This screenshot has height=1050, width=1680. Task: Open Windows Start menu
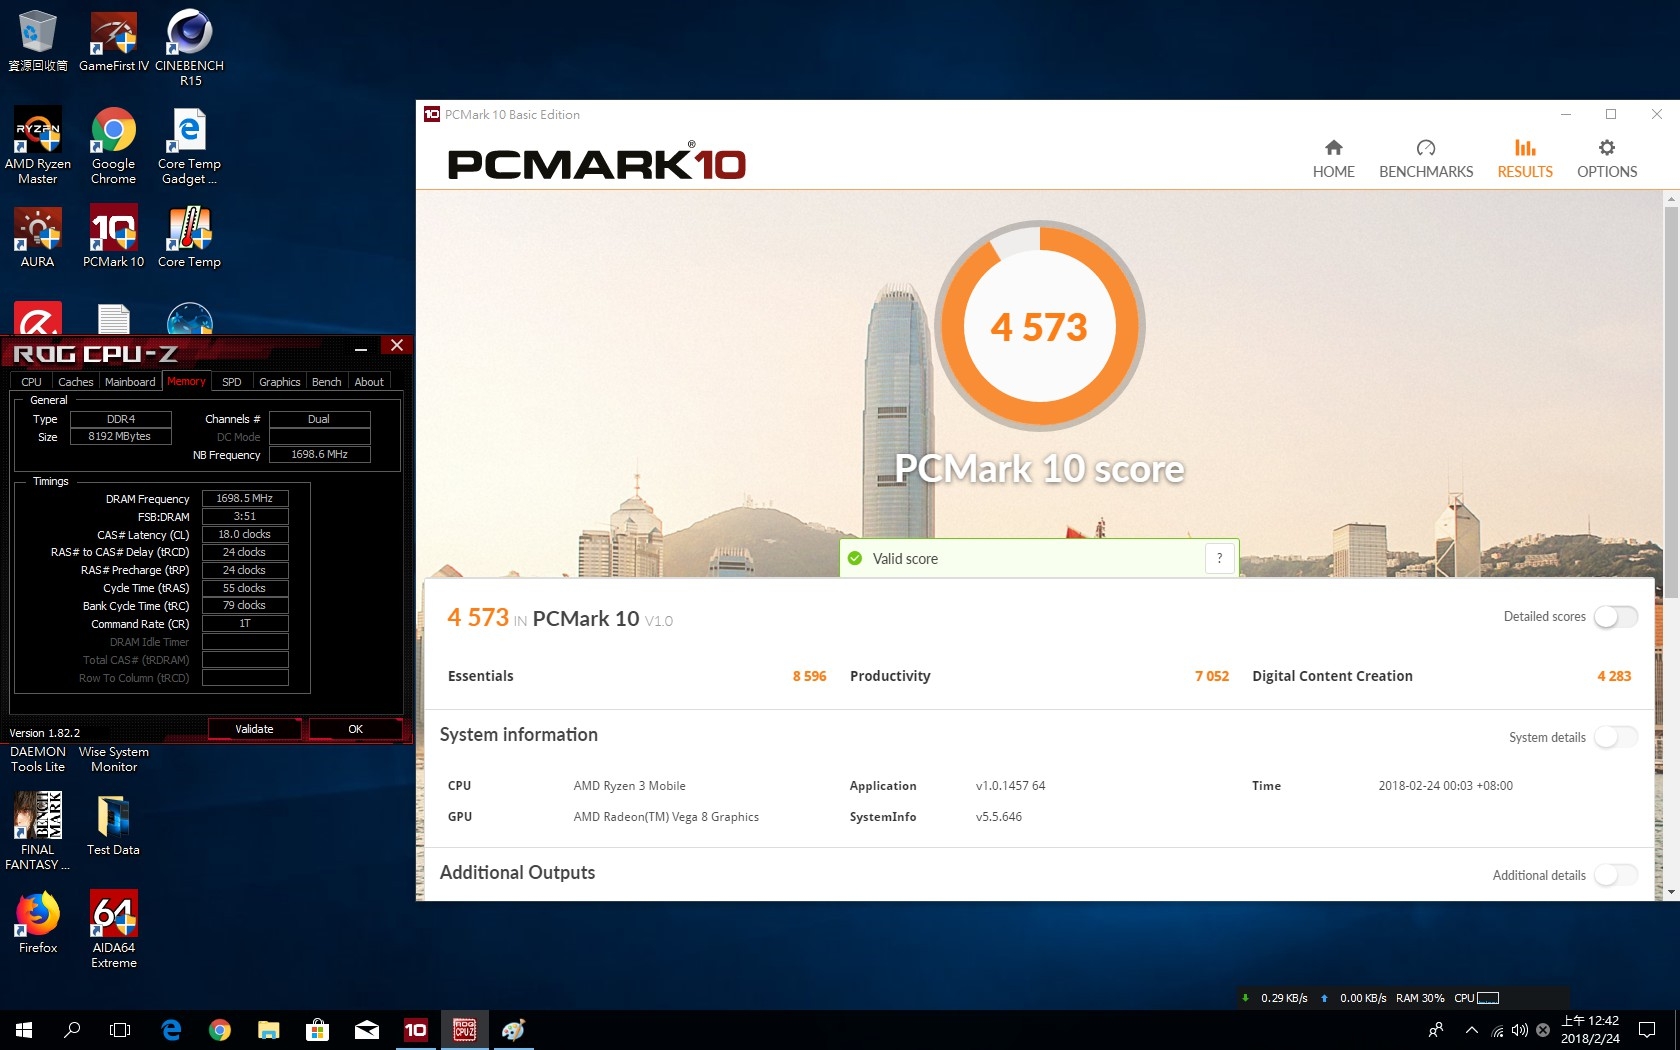coord(24,1029)
